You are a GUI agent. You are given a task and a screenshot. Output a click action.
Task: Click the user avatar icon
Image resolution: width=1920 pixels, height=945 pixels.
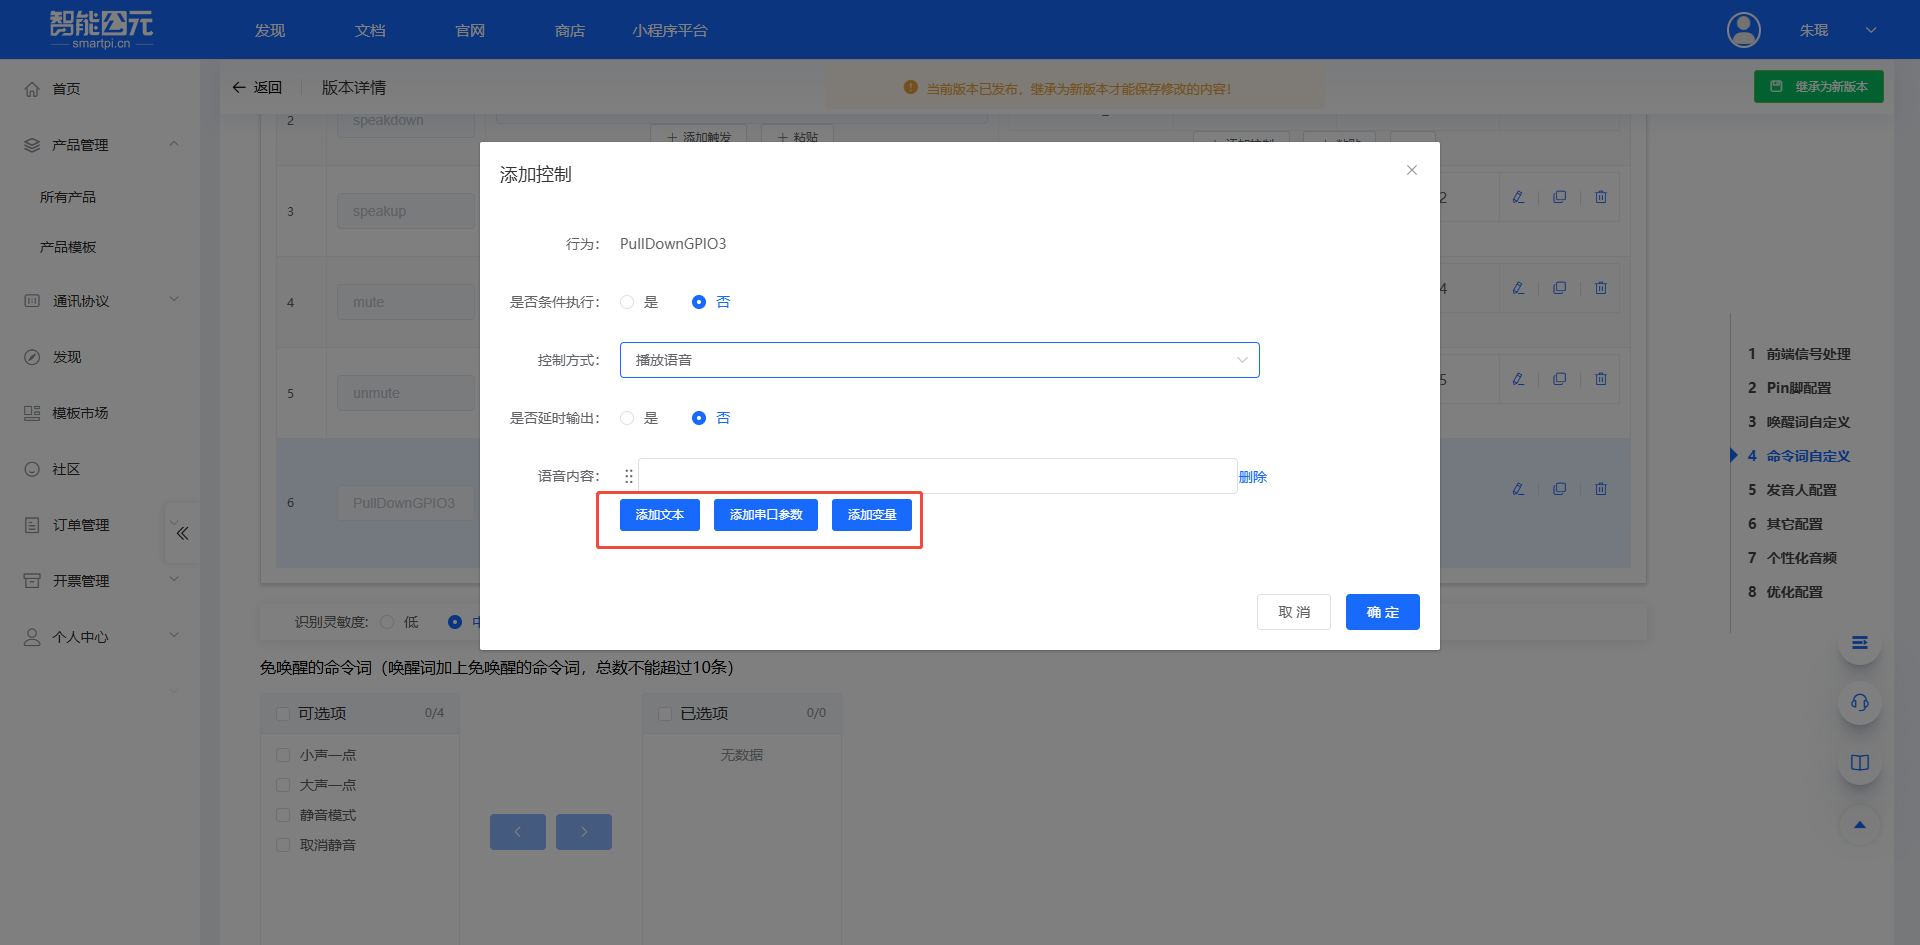pyautogui.click(x=1743, y=30)
